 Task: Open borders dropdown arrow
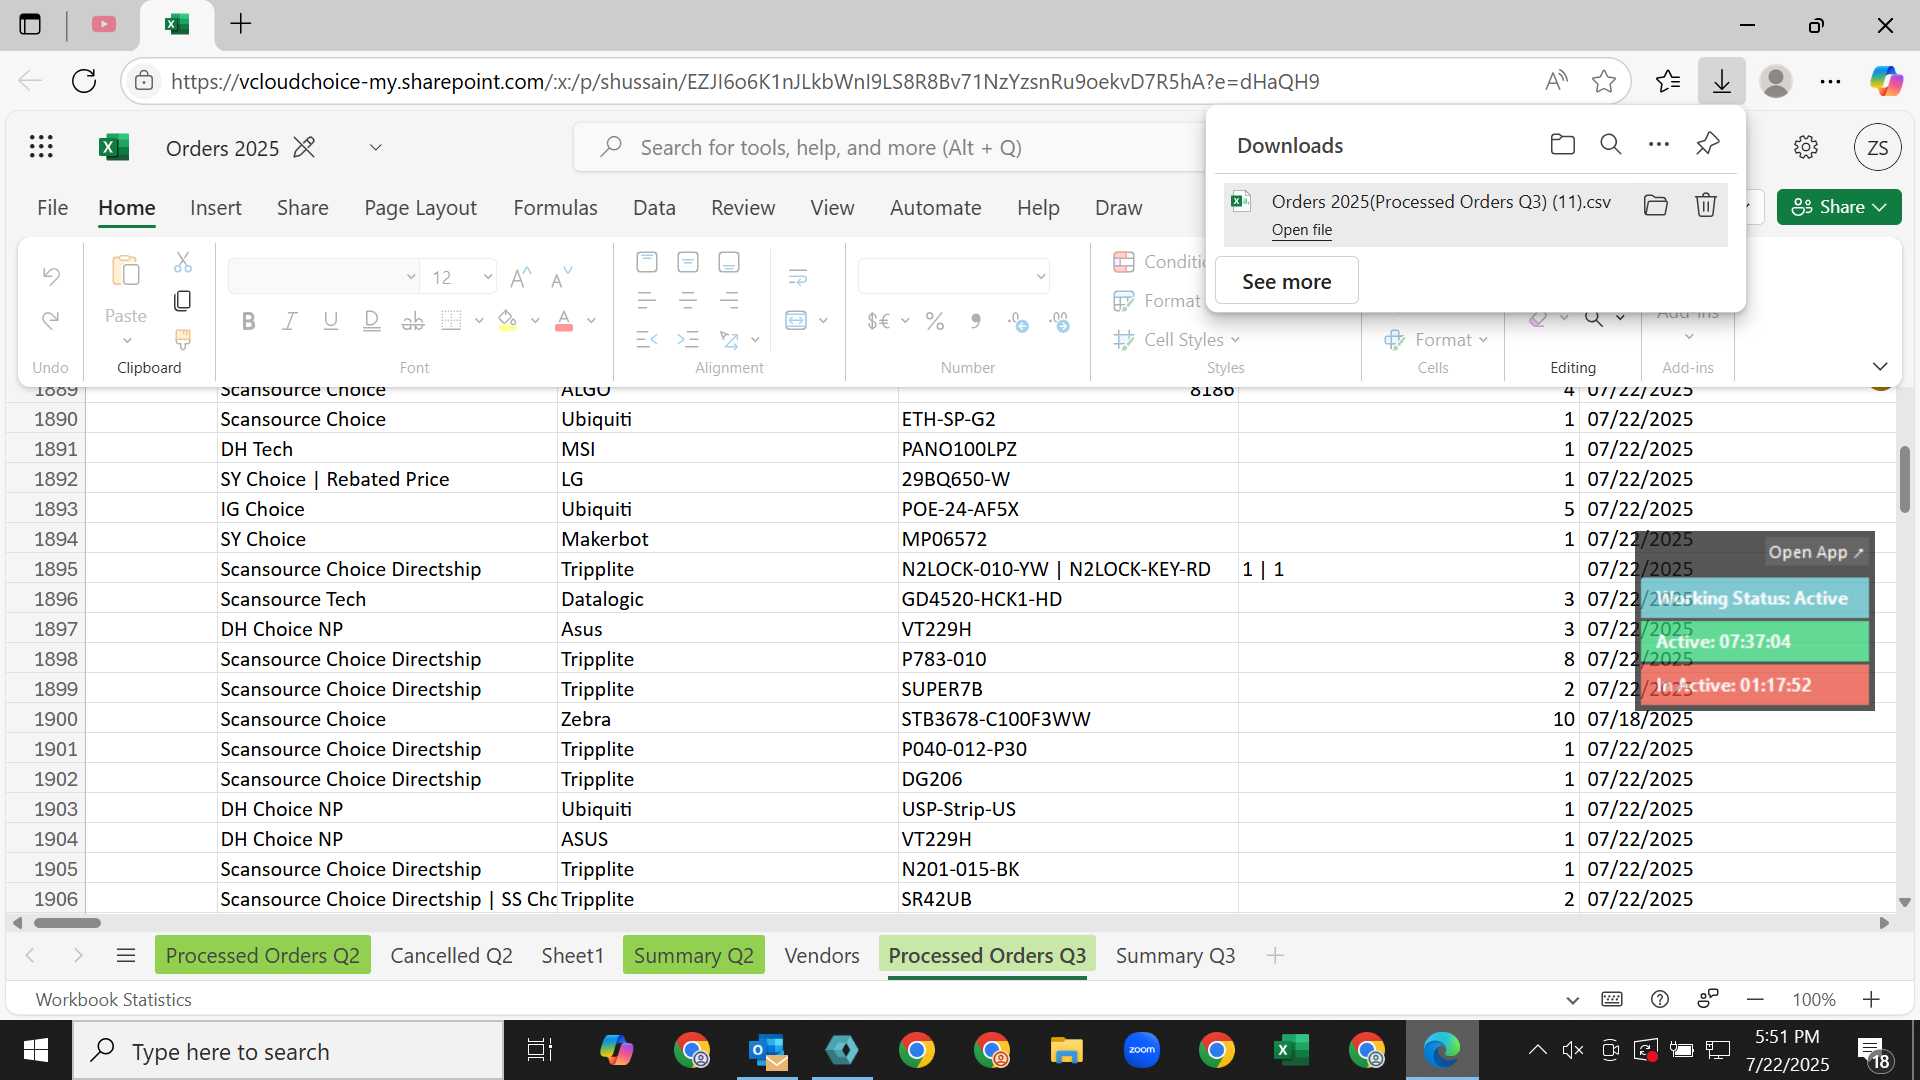point(479,321)
